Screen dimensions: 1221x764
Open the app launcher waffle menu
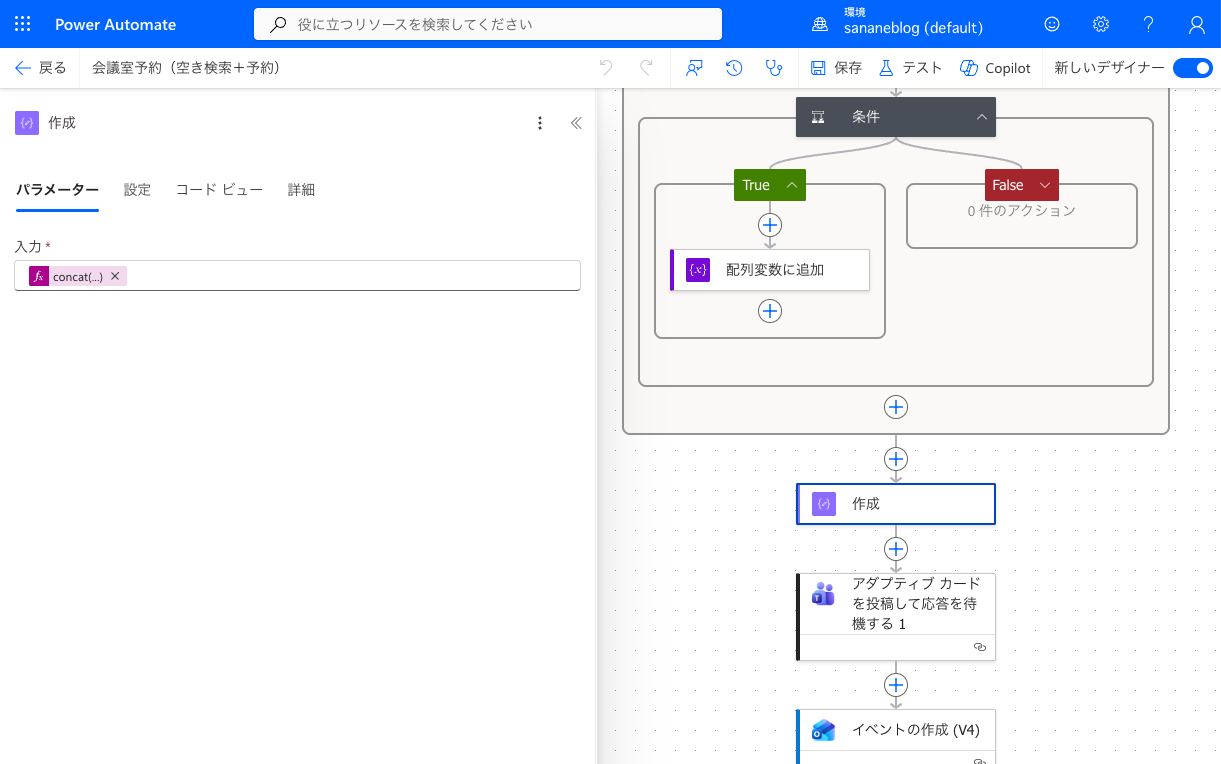coord(23,24)
